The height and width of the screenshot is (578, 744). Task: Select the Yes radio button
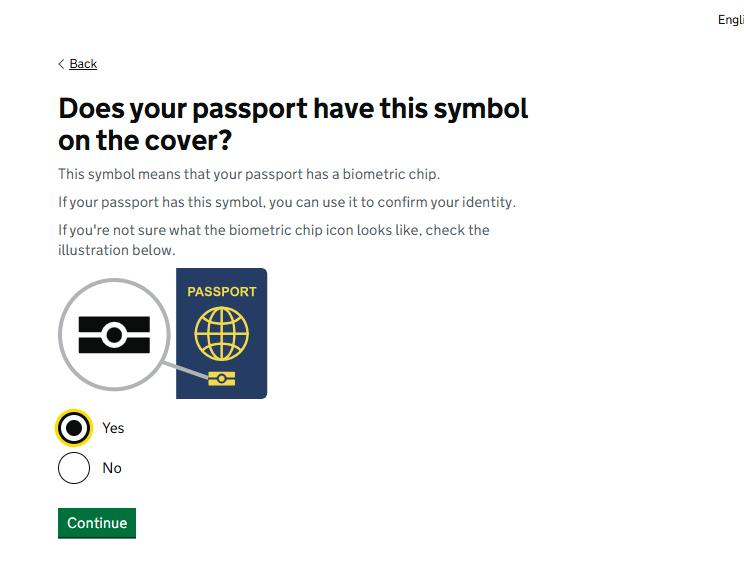pyautogui.click(x=74, y=428)
